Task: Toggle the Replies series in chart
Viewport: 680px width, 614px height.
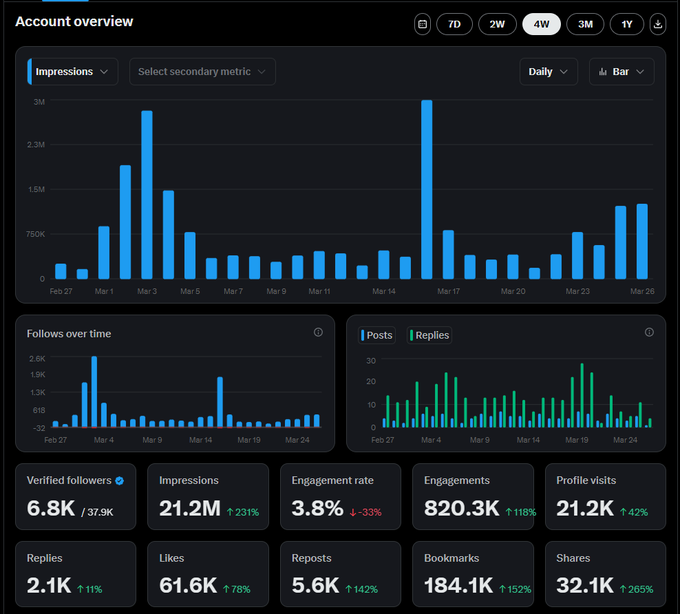Action: pyautogui.click(x=429, y=335)
